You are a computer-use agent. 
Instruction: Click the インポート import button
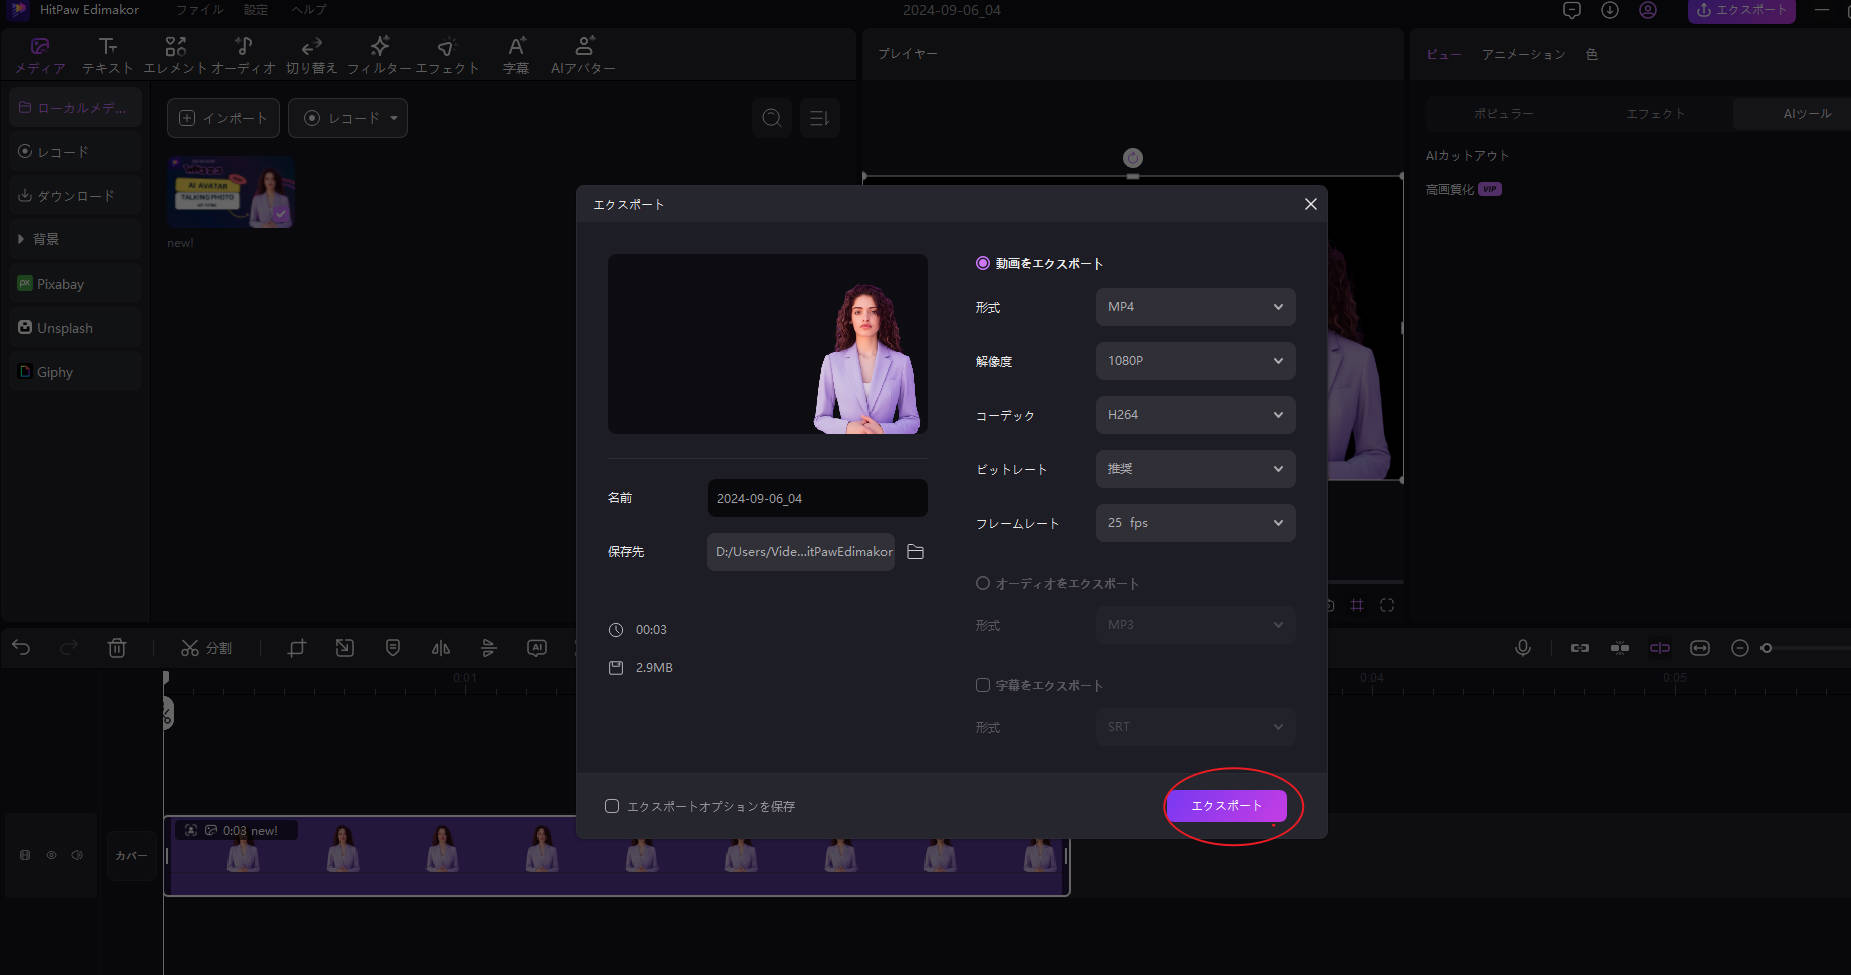[x=223, y=118]
